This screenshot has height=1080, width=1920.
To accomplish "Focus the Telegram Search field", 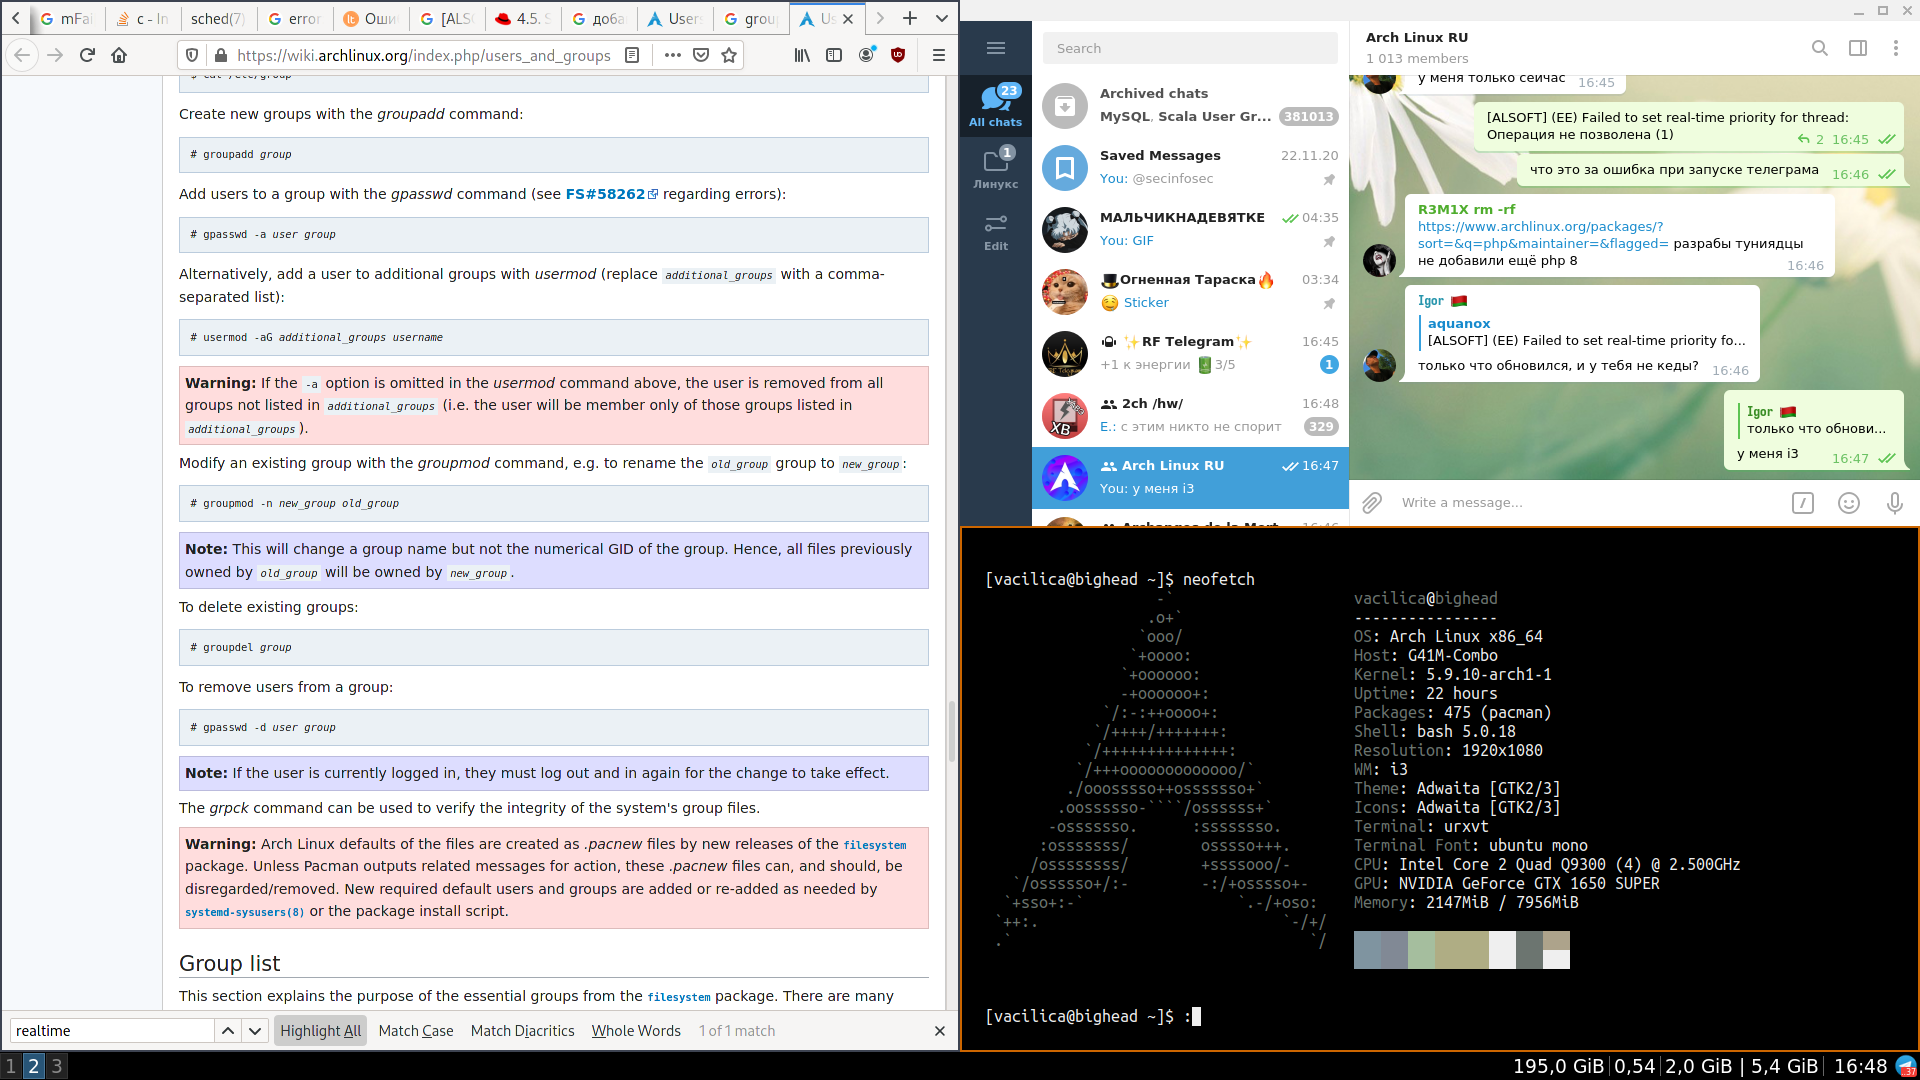I will click(x=1190, y=48).
